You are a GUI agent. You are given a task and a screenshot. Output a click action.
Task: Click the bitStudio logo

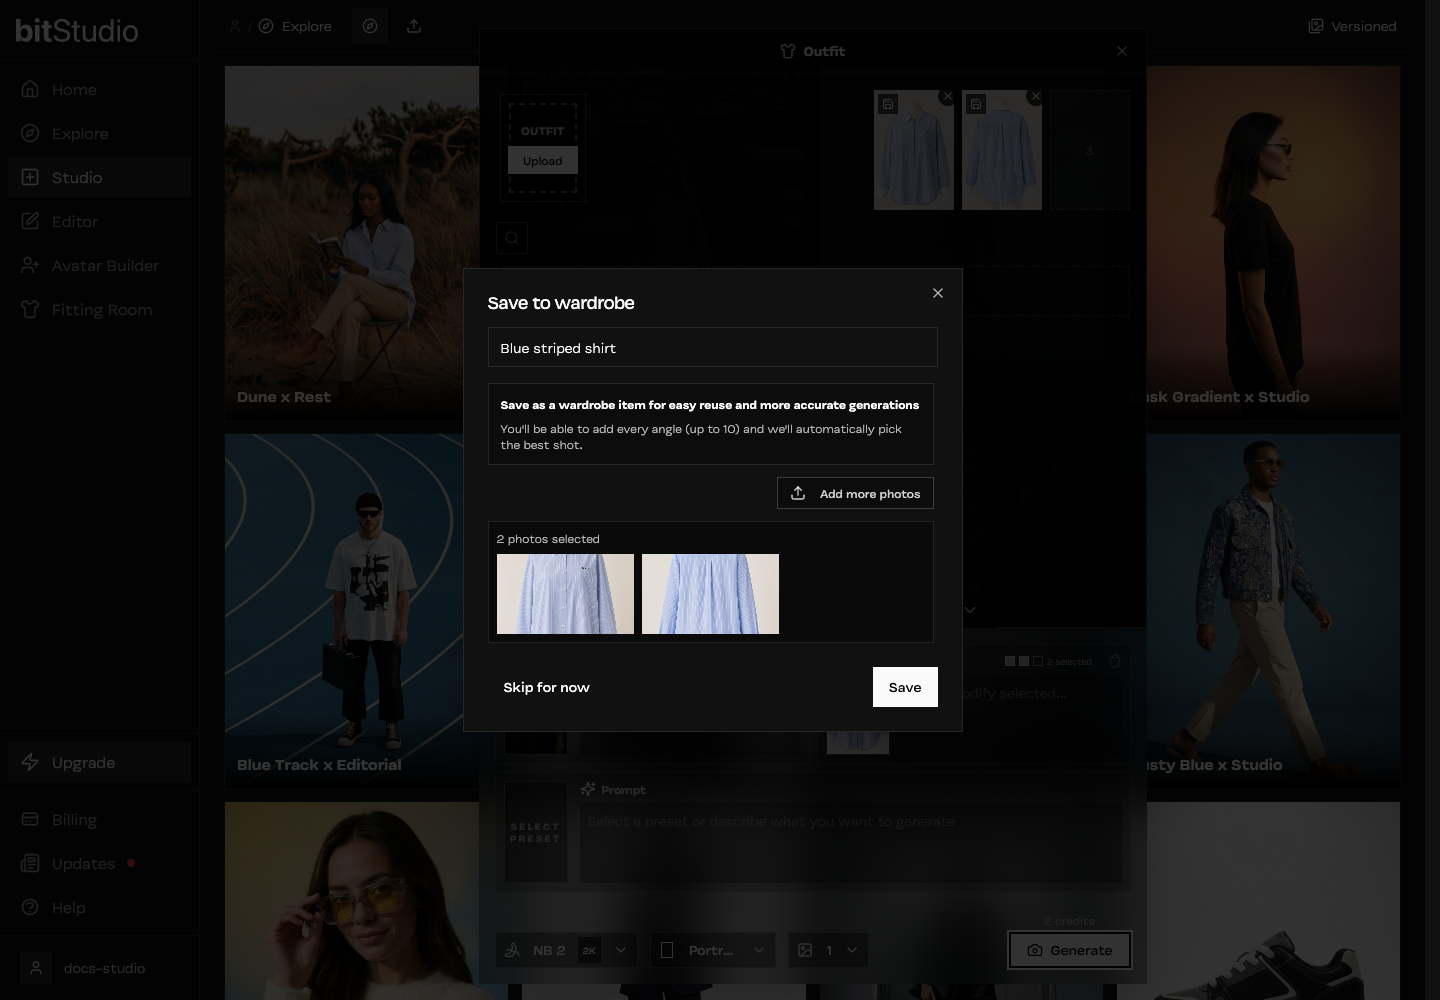click(77, 30)
